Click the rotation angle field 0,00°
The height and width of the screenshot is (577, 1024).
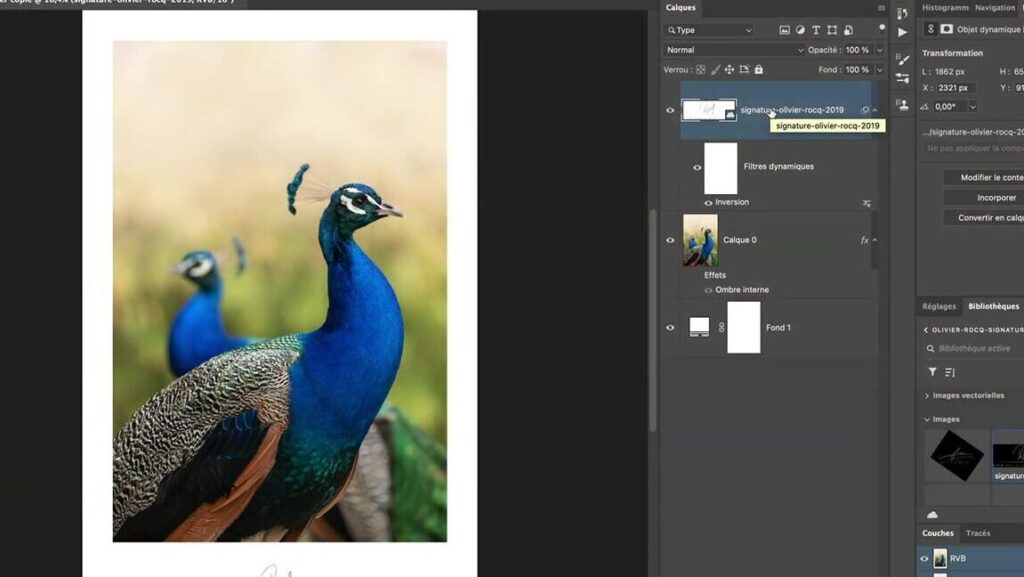tap(950, 106)
